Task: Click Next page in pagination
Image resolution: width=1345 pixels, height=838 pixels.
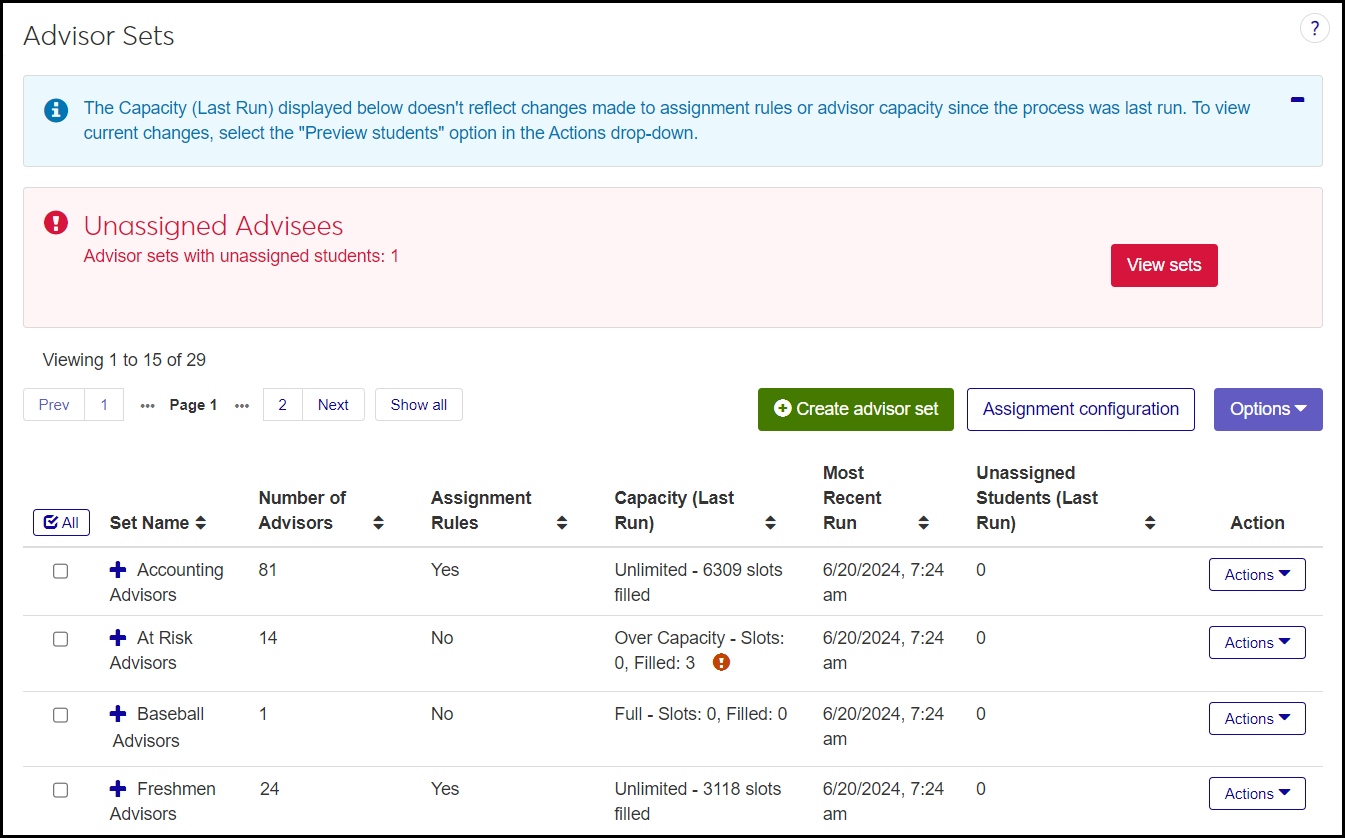Action: pyautogui.click(x=333, y=405)
